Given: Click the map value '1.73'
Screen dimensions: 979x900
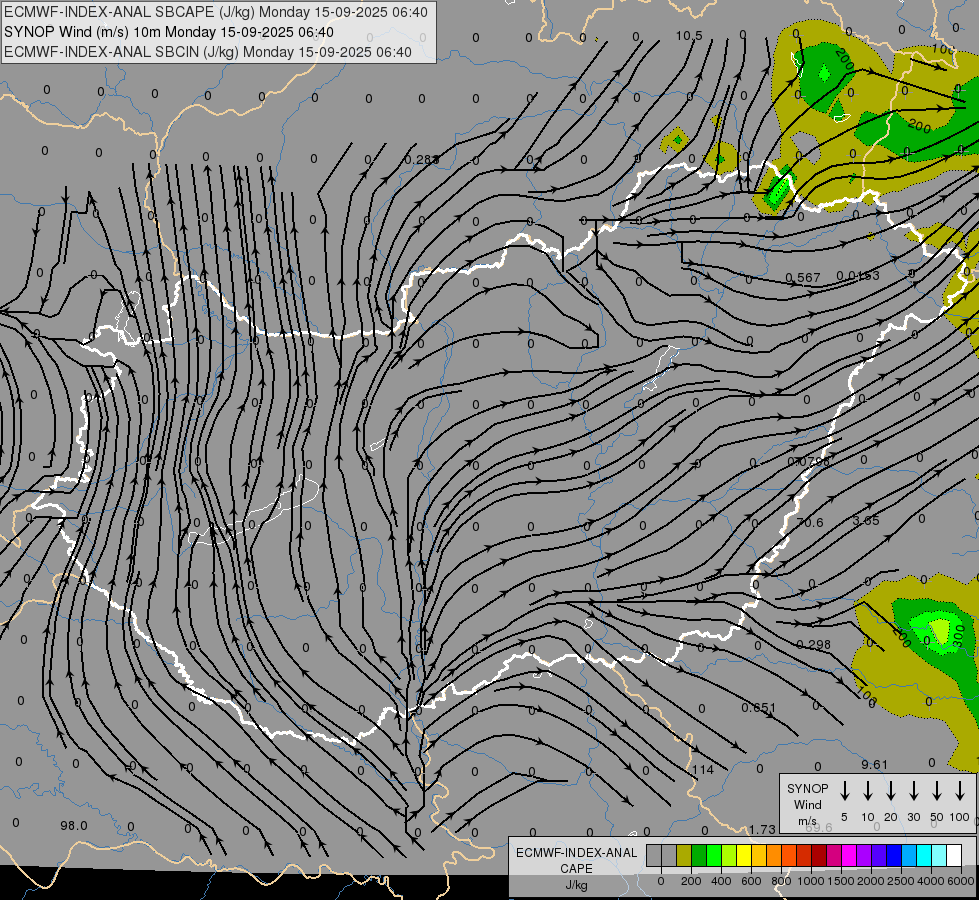Looking at the screenshot, I should (762, 829).
